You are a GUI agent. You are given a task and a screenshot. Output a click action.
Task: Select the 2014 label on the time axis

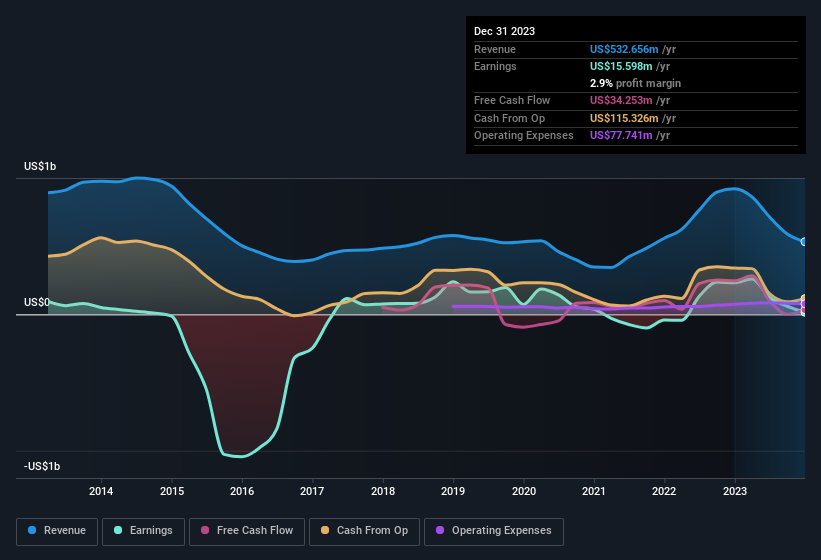101,491
